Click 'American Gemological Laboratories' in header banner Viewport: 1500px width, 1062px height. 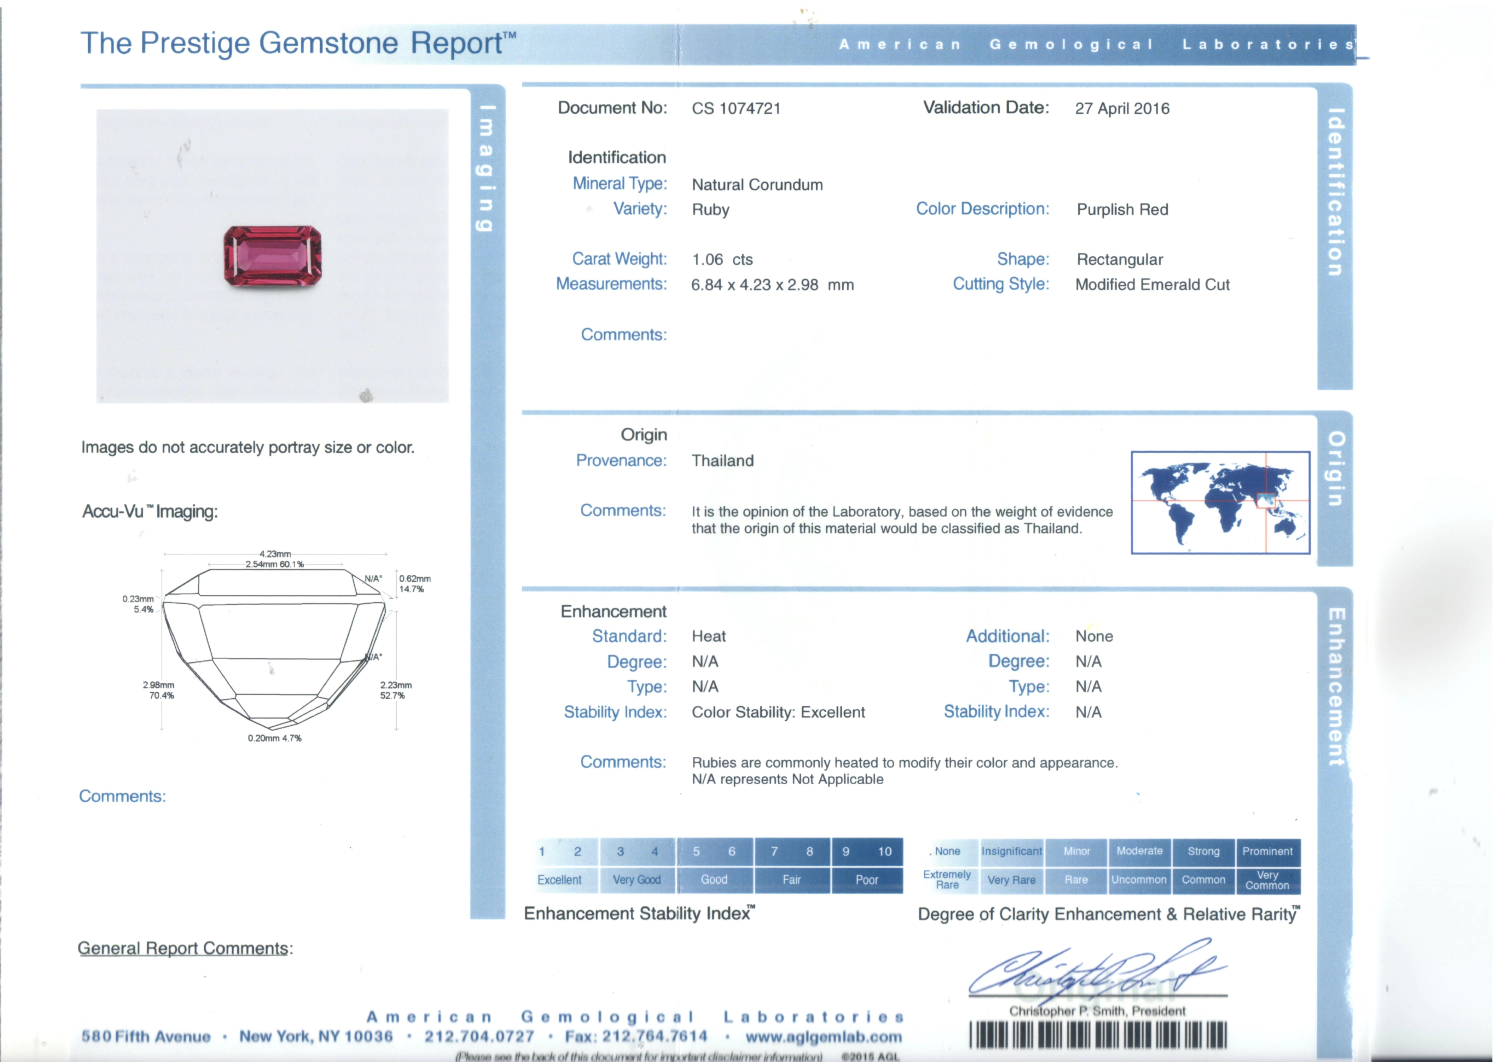1097,45
